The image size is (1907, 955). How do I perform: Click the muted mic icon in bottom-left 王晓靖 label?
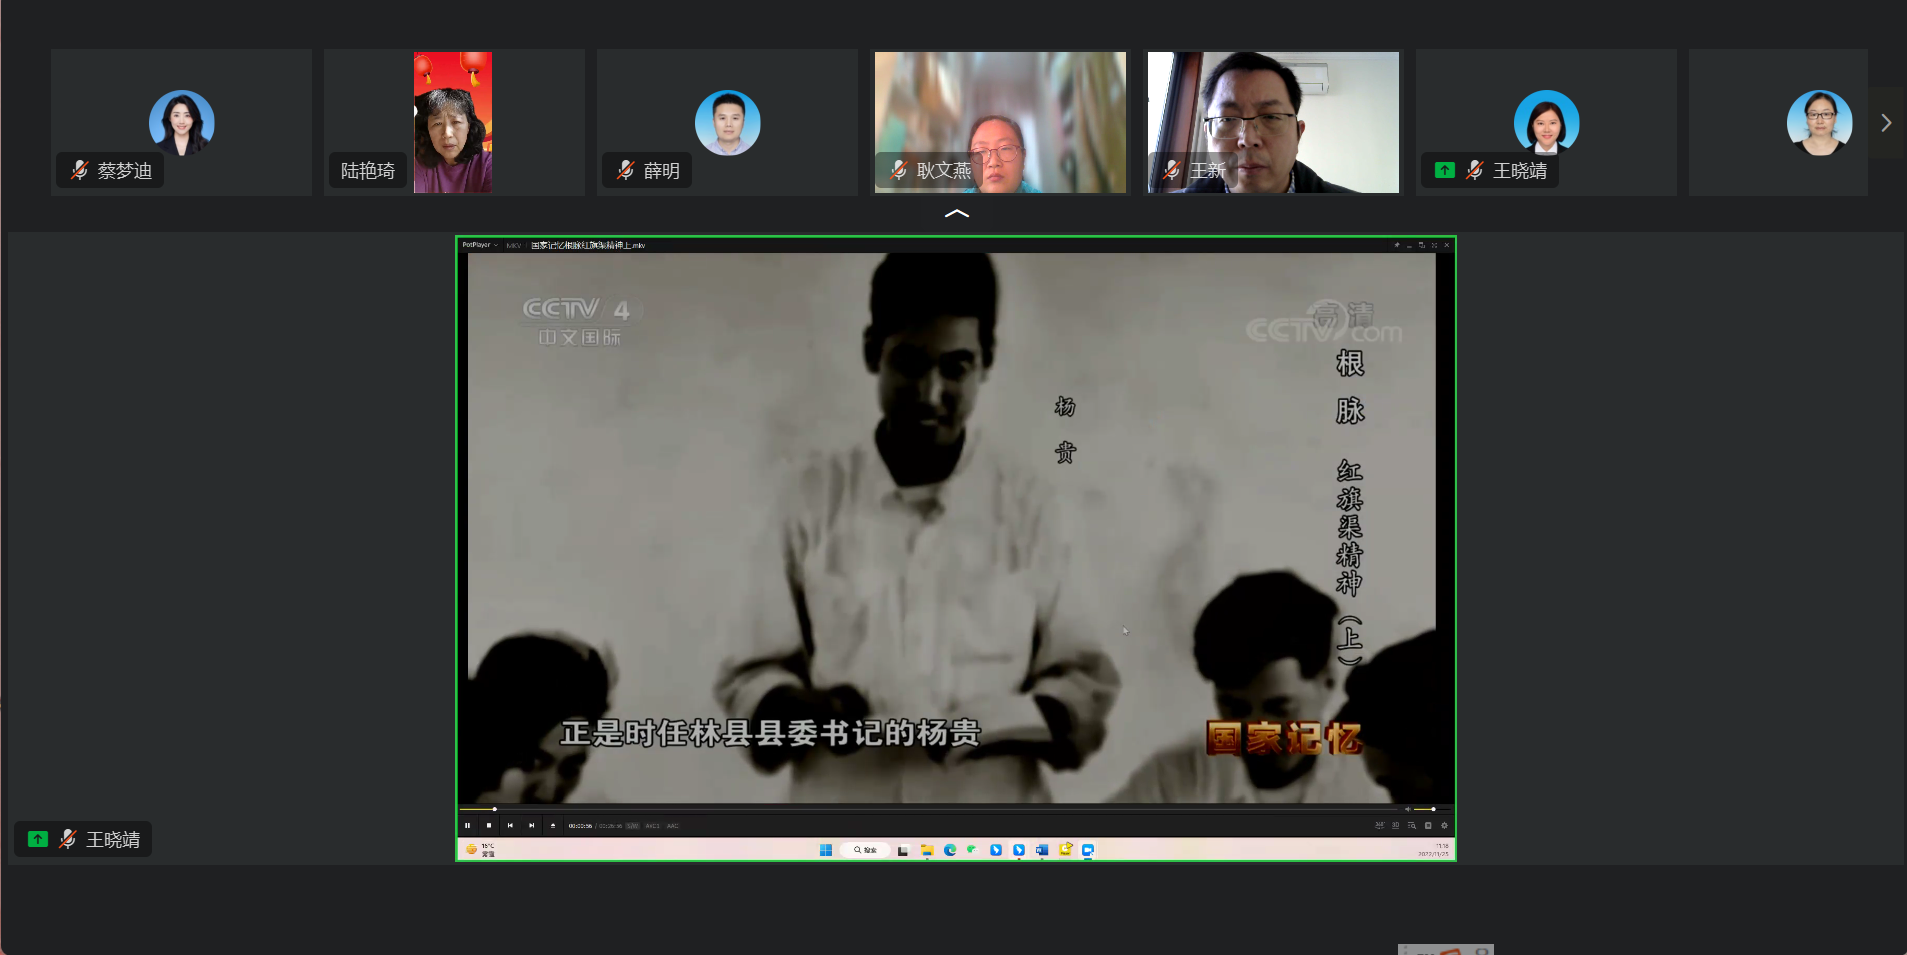68,839
